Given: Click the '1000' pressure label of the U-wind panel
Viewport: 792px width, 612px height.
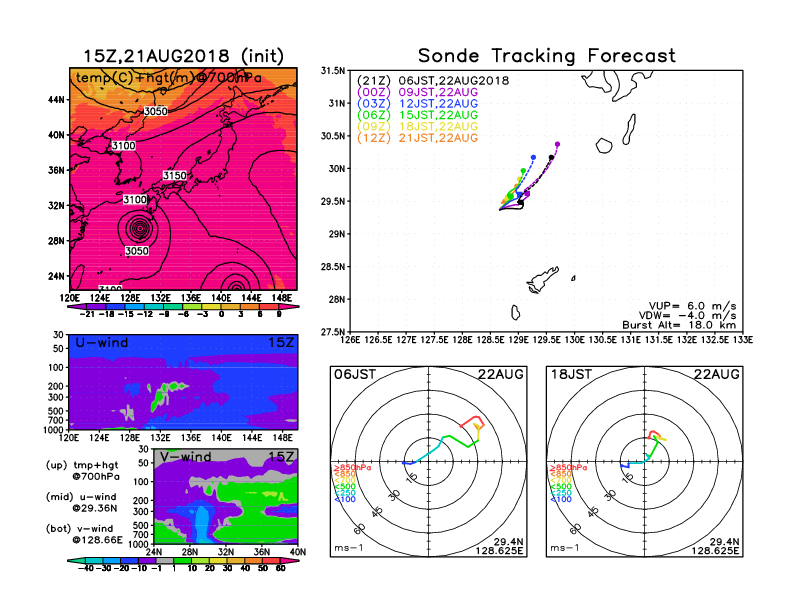Looking at the screenshot, I should point(56,430).
